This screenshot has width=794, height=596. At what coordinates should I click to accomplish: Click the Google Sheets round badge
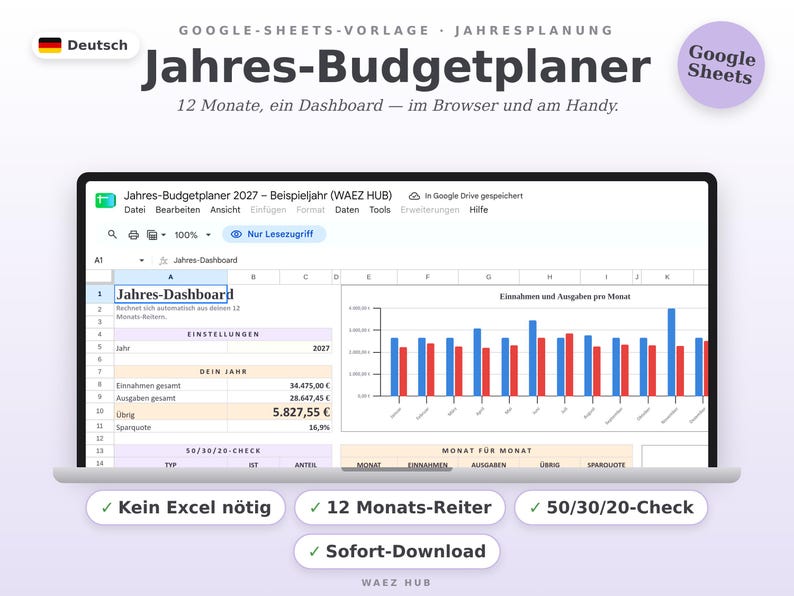tap(721, 65)
